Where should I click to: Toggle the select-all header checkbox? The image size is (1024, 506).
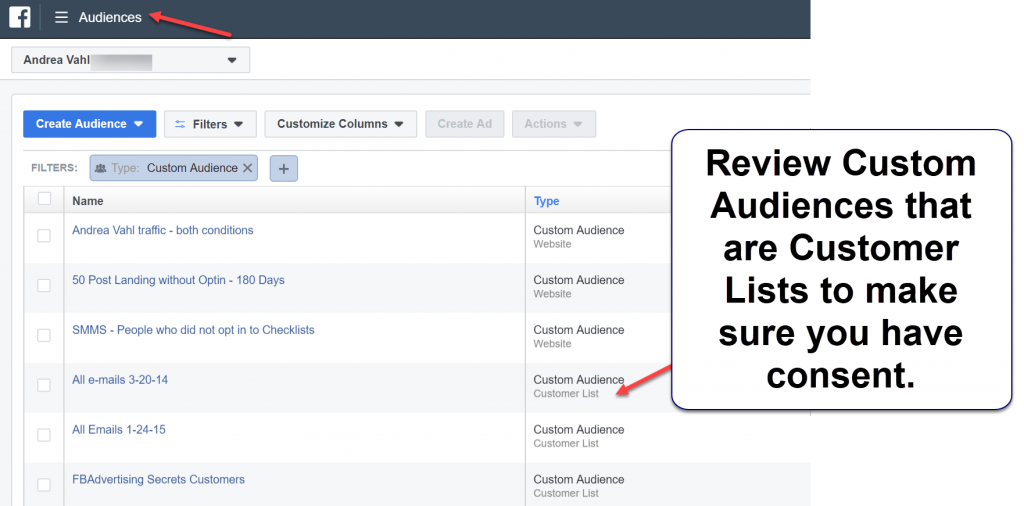[44, 199]
